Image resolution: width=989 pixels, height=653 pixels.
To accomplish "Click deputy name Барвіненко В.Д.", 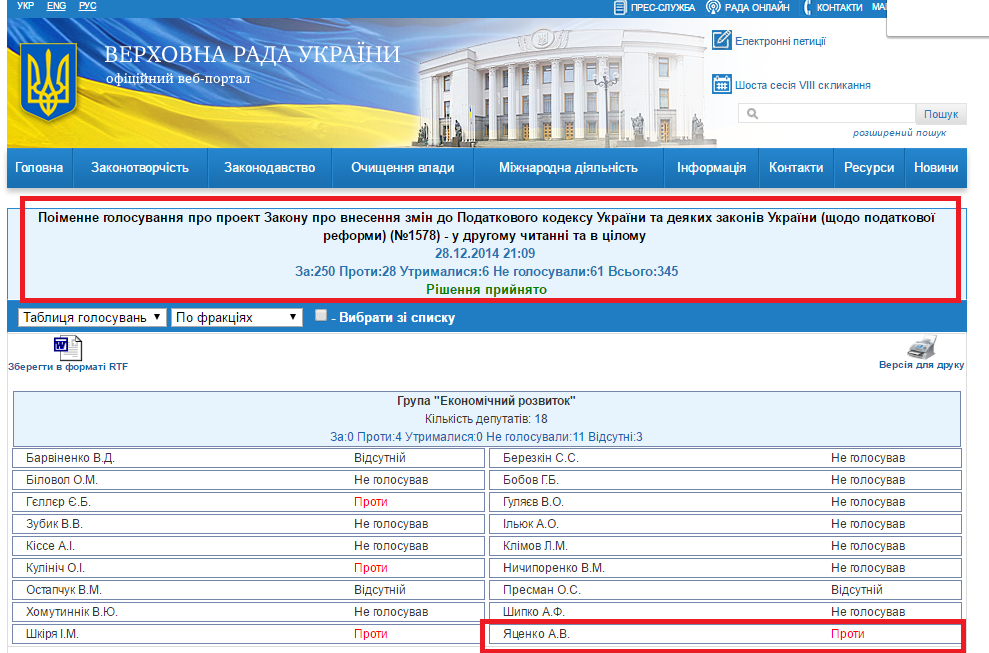I will [x=70, y=458].
